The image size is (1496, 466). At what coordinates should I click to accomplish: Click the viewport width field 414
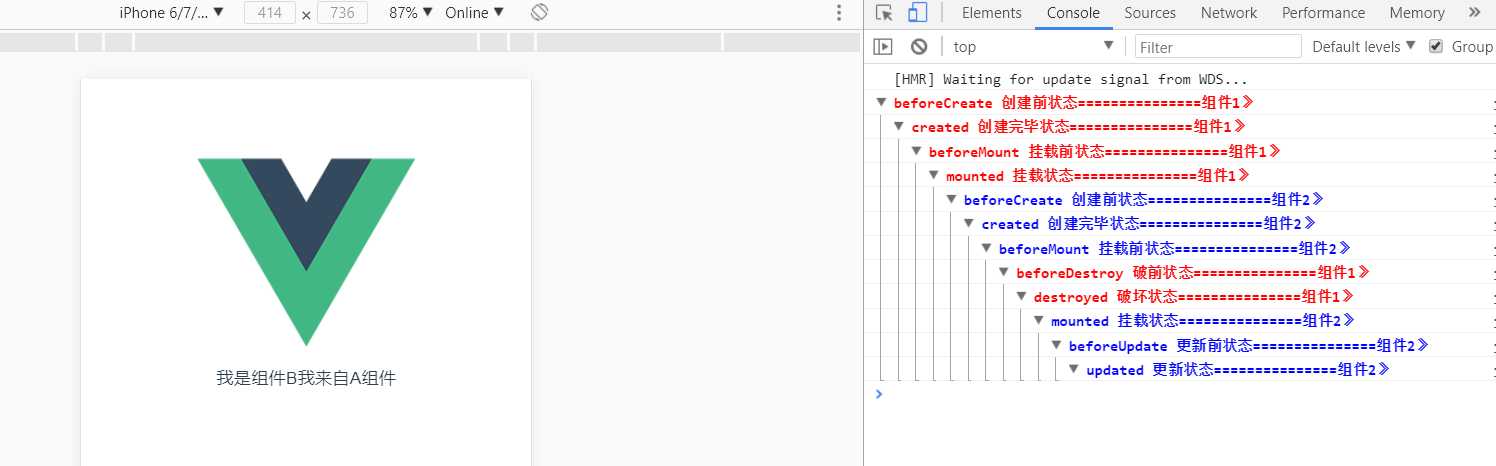(x=269, y=13)
